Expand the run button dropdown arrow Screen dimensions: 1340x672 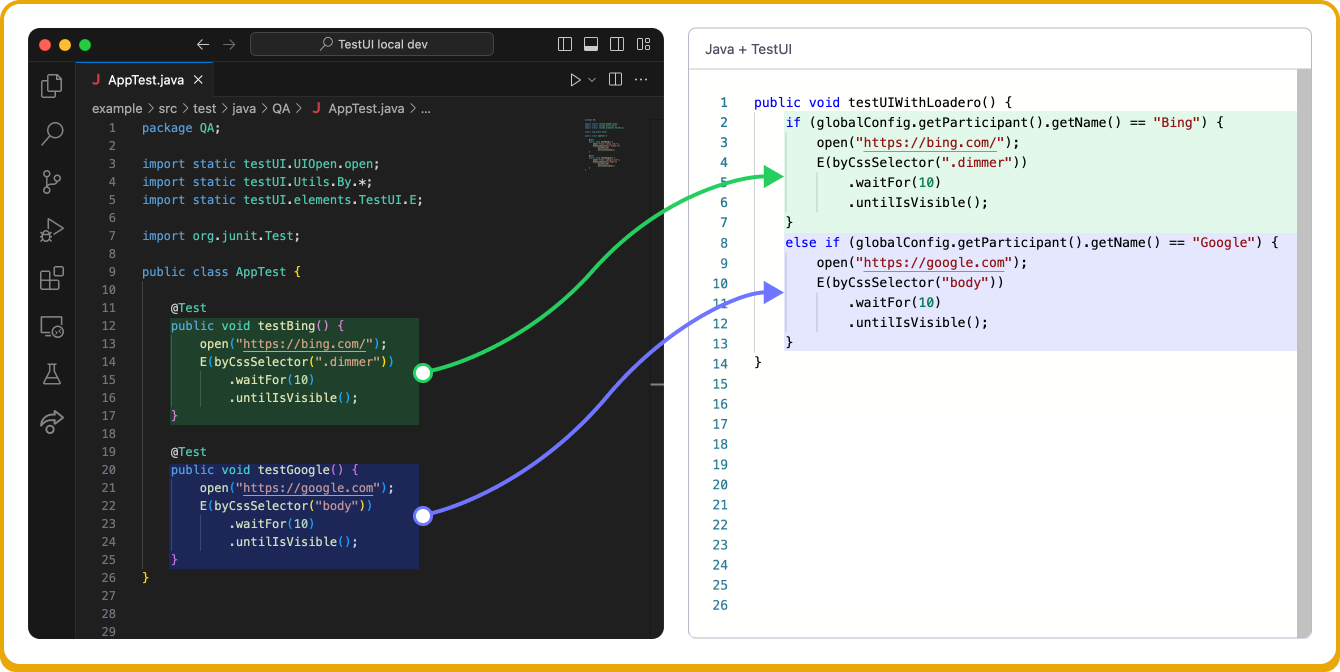(x=592, y=80)
